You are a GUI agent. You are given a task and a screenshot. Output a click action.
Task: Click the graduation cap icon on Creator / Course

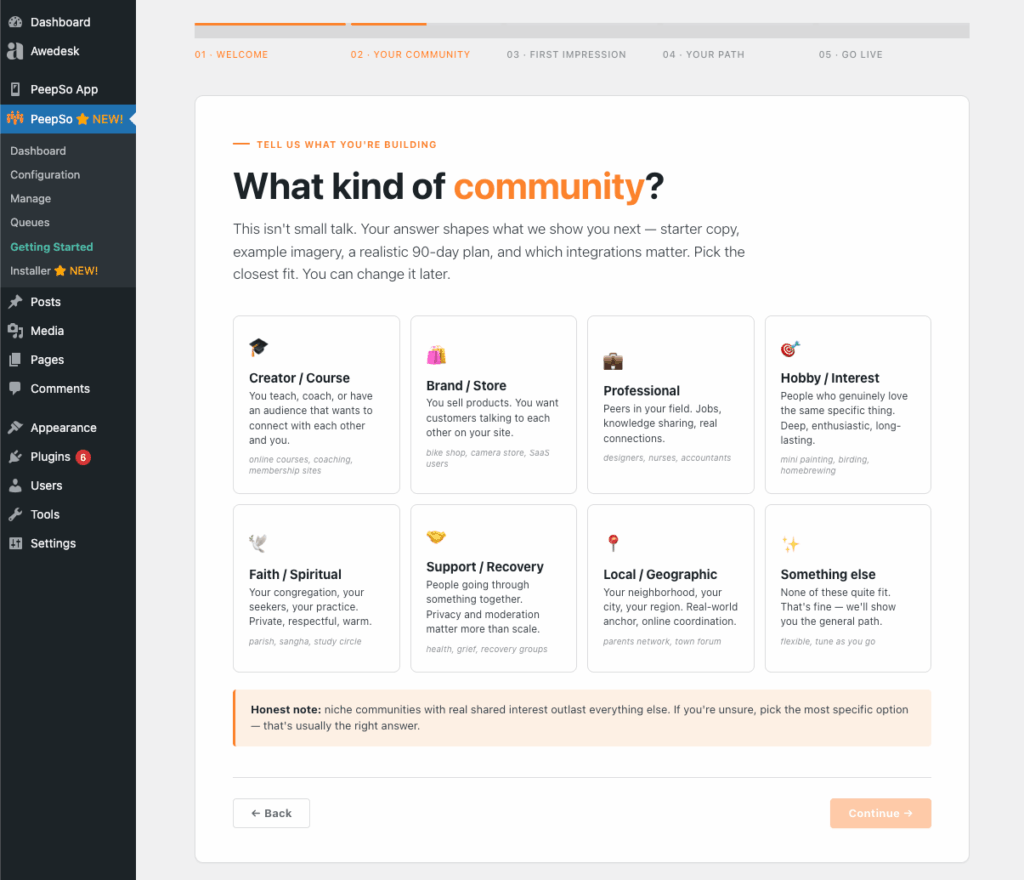(x=259, y=347)
